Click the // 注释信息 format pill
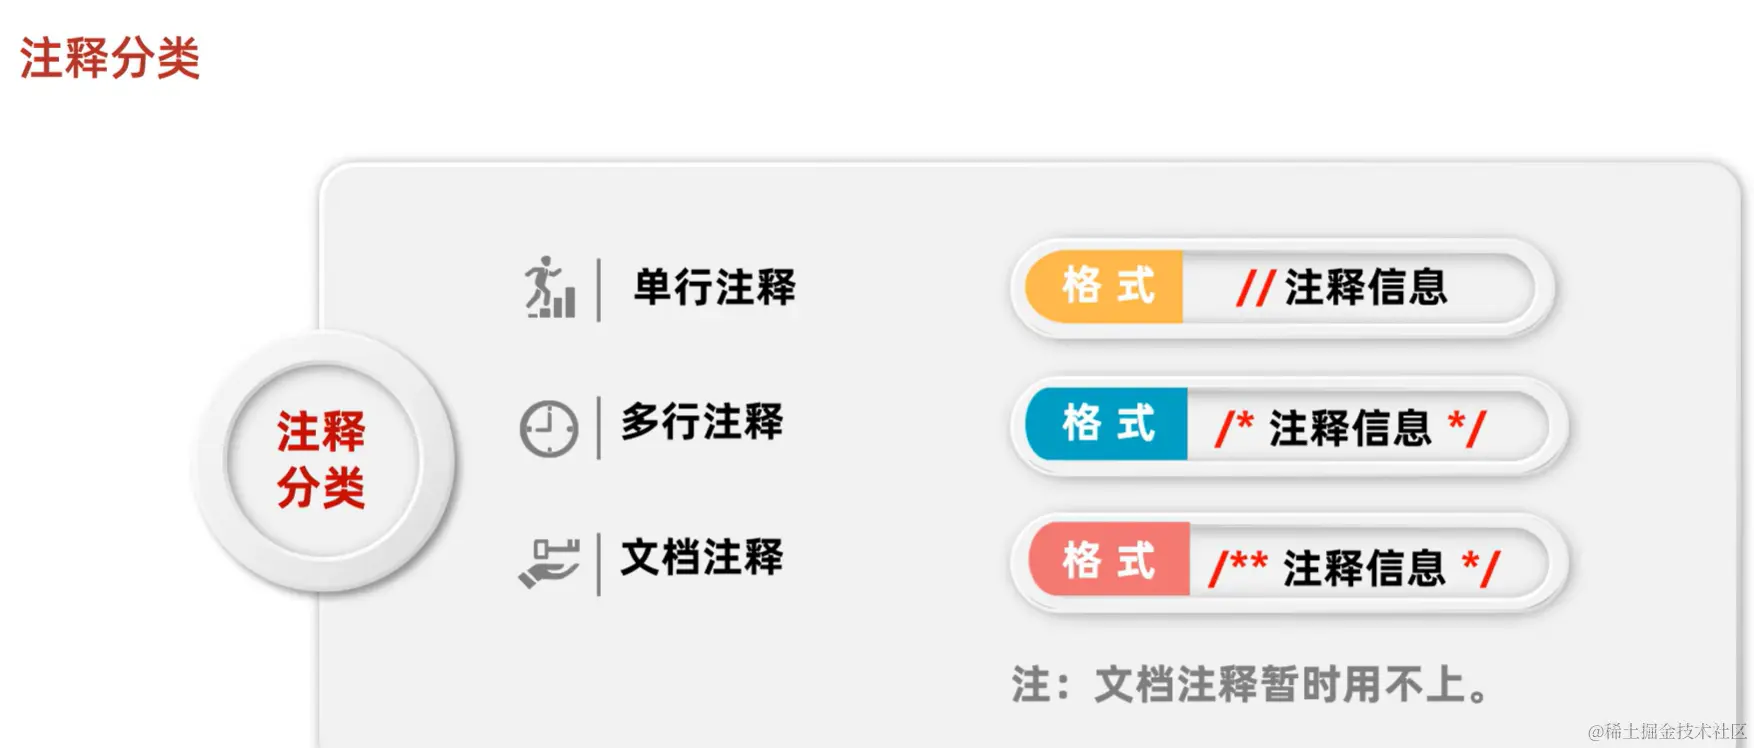 point(1282,288)
